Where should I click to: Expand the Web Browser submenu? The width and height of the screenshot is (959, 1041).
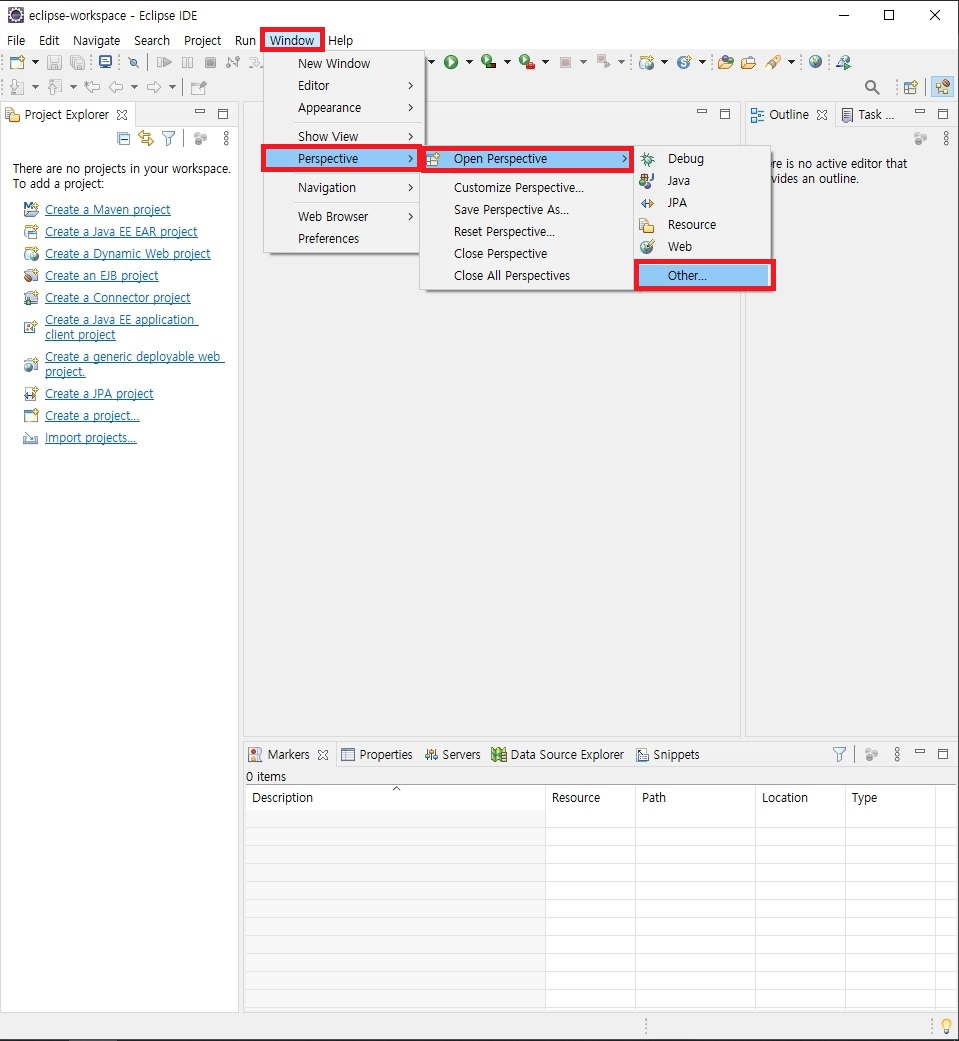[341, 216]
